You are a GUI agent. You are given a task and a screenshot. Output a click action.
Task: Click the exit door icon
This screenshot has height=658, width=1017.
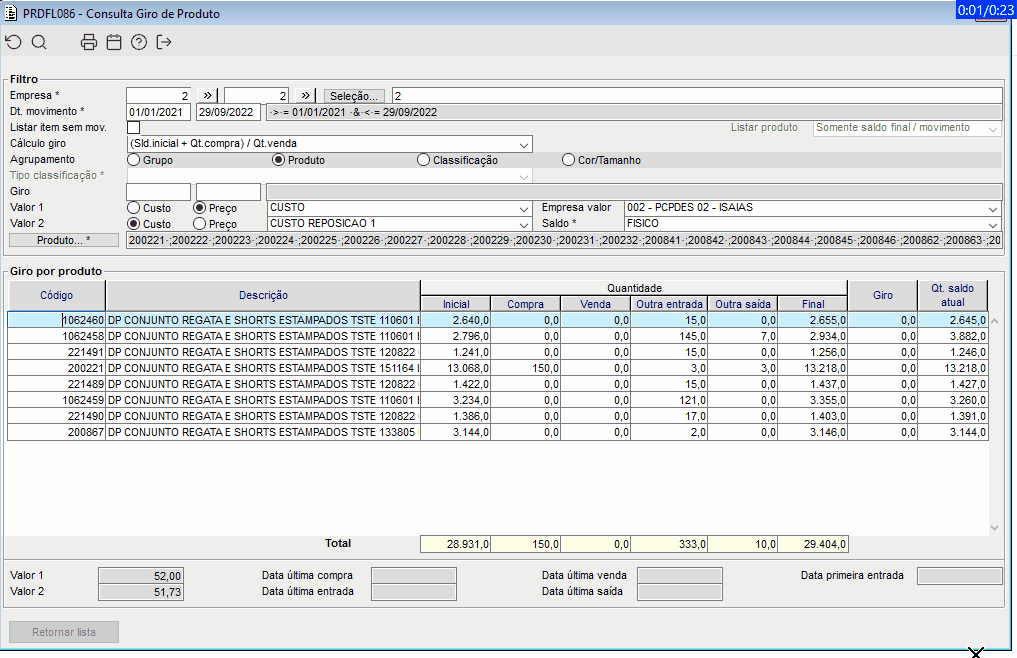pyautogui.click(x=164, y=42)
